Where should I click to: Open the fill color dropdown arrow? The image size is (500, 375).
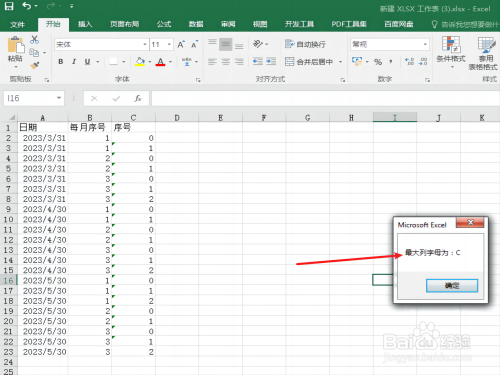(150, 62)
